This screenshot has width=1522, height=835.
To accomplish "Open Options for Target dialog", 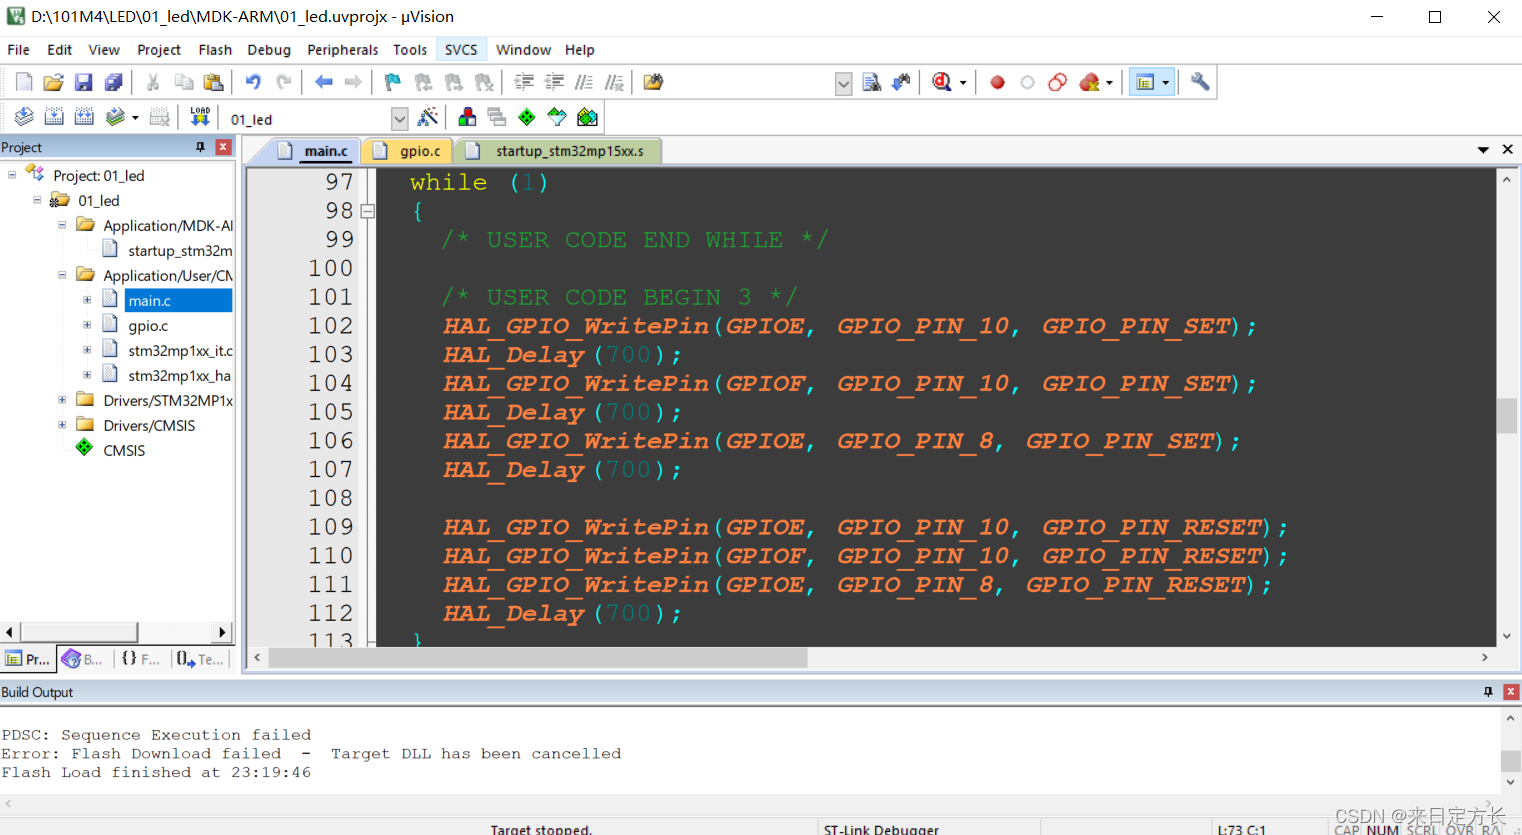I will (428, 117).
